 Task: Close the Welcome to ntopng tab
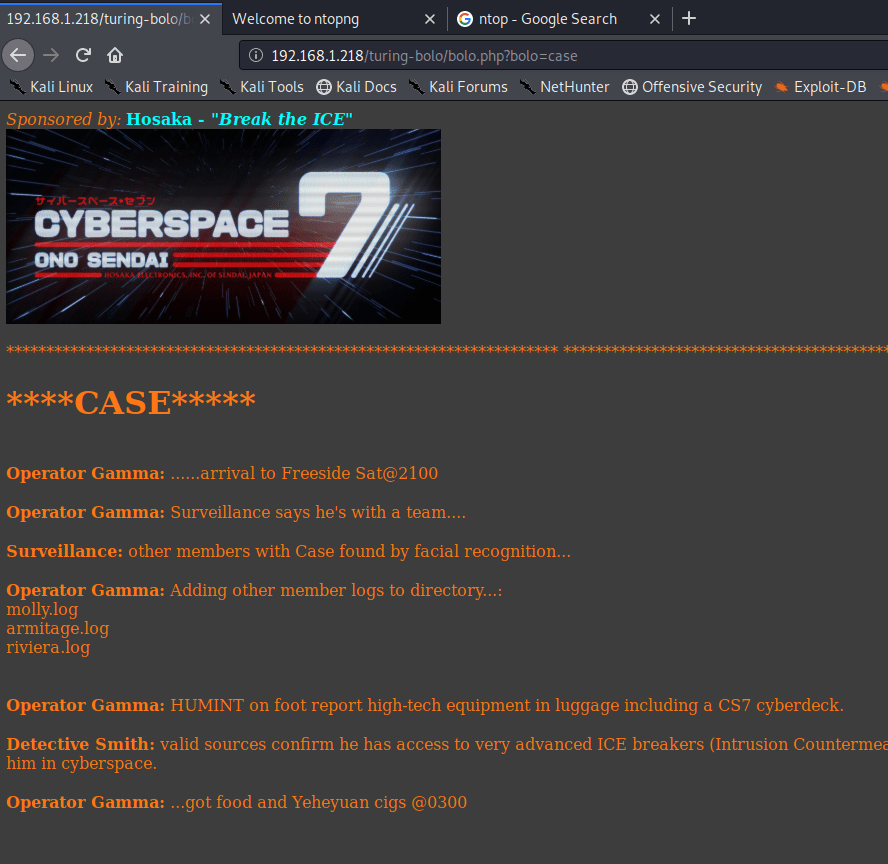[430, 19]
